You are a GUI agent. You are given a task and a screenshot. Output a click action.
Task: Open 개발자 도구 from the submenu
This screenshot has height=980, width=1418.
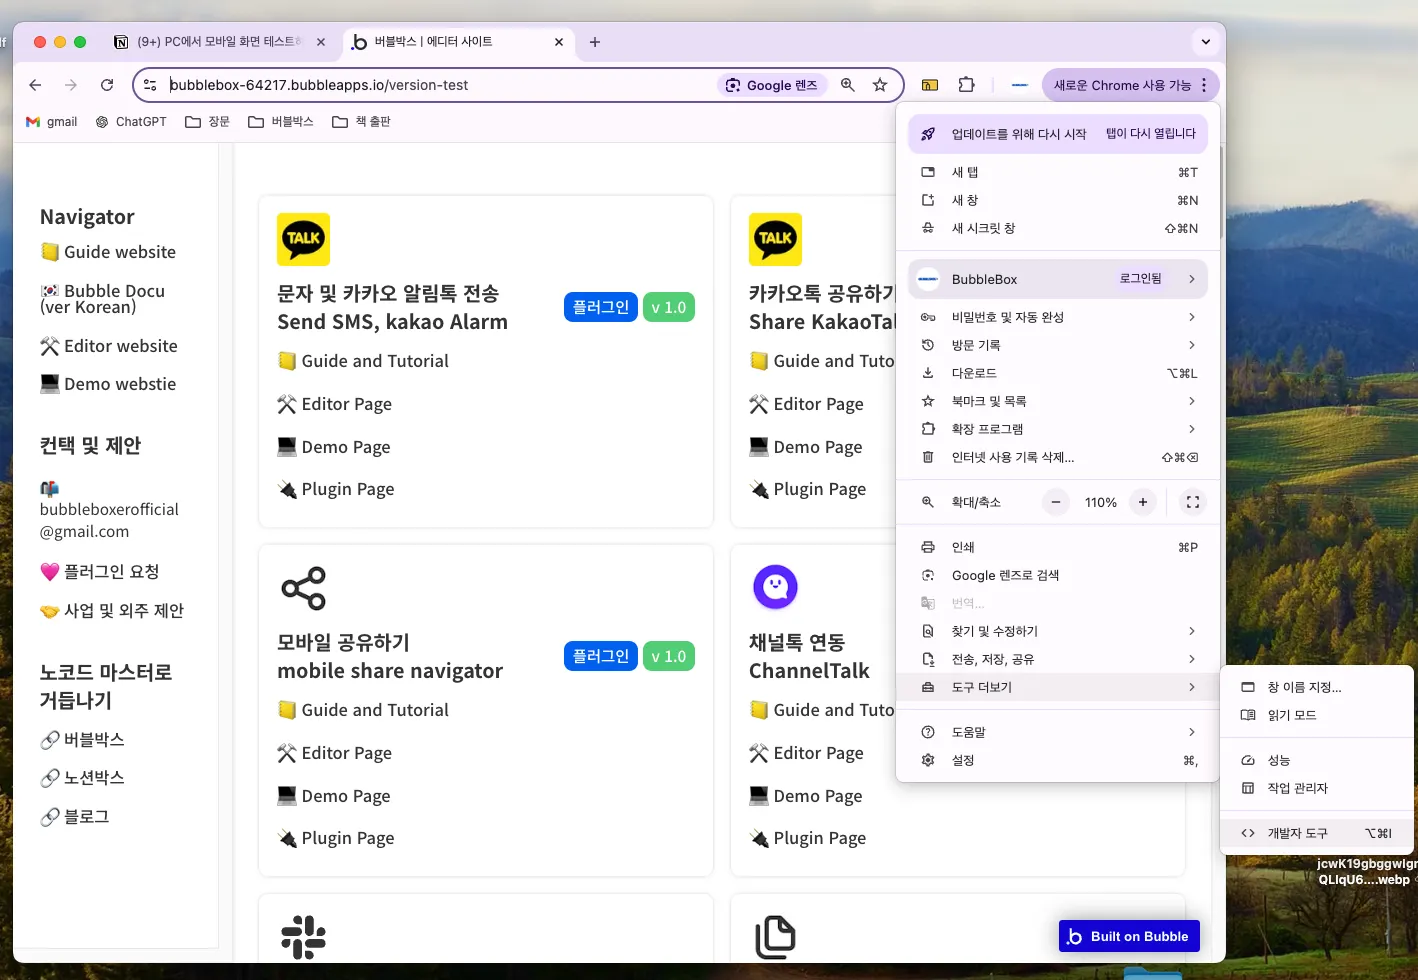click(x=1318, y=833)
